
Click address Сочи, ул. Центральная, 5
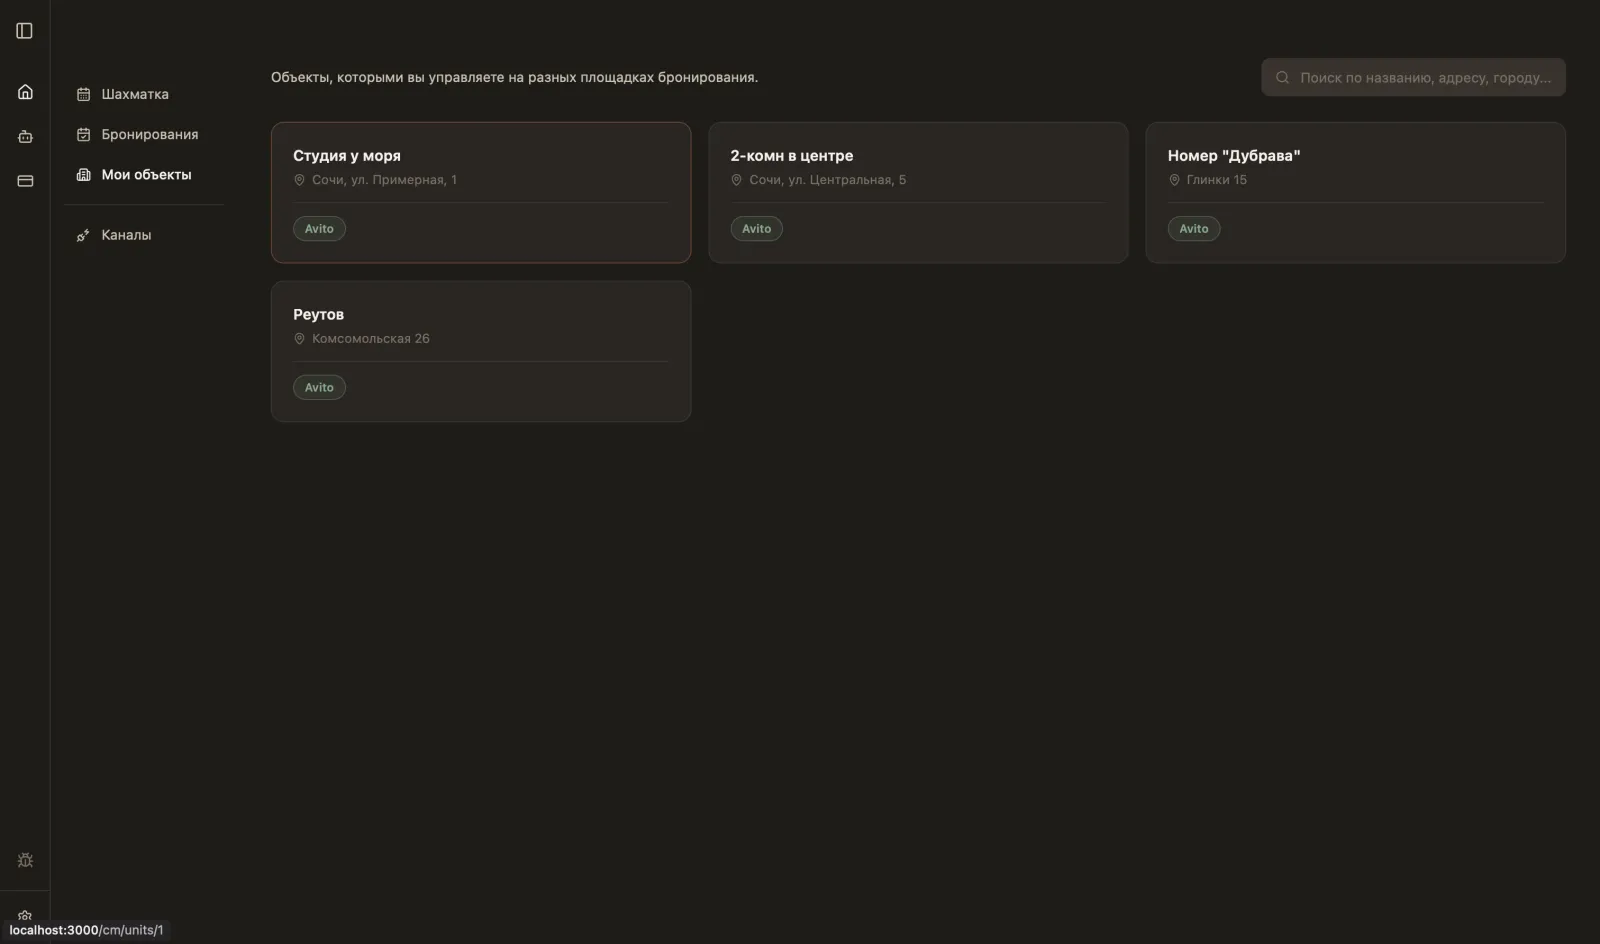827,180
